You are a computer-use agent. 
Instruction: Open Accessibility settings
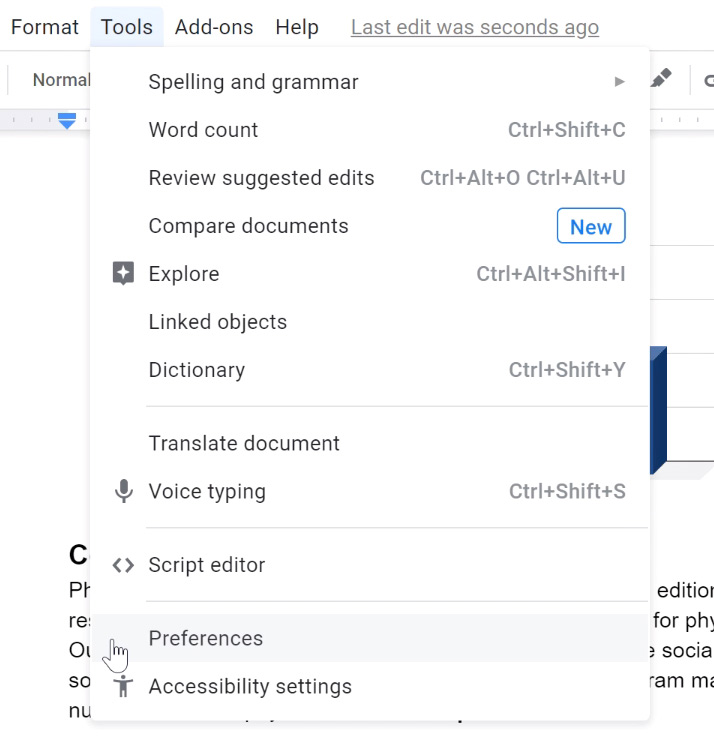pos(370,686)
